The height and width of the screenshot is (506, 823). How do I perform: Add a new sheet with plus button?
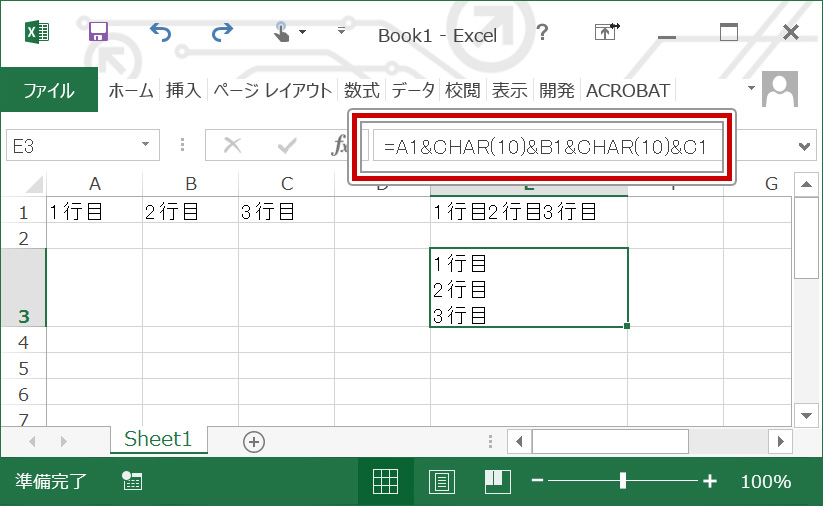click(x=254, y=442)
